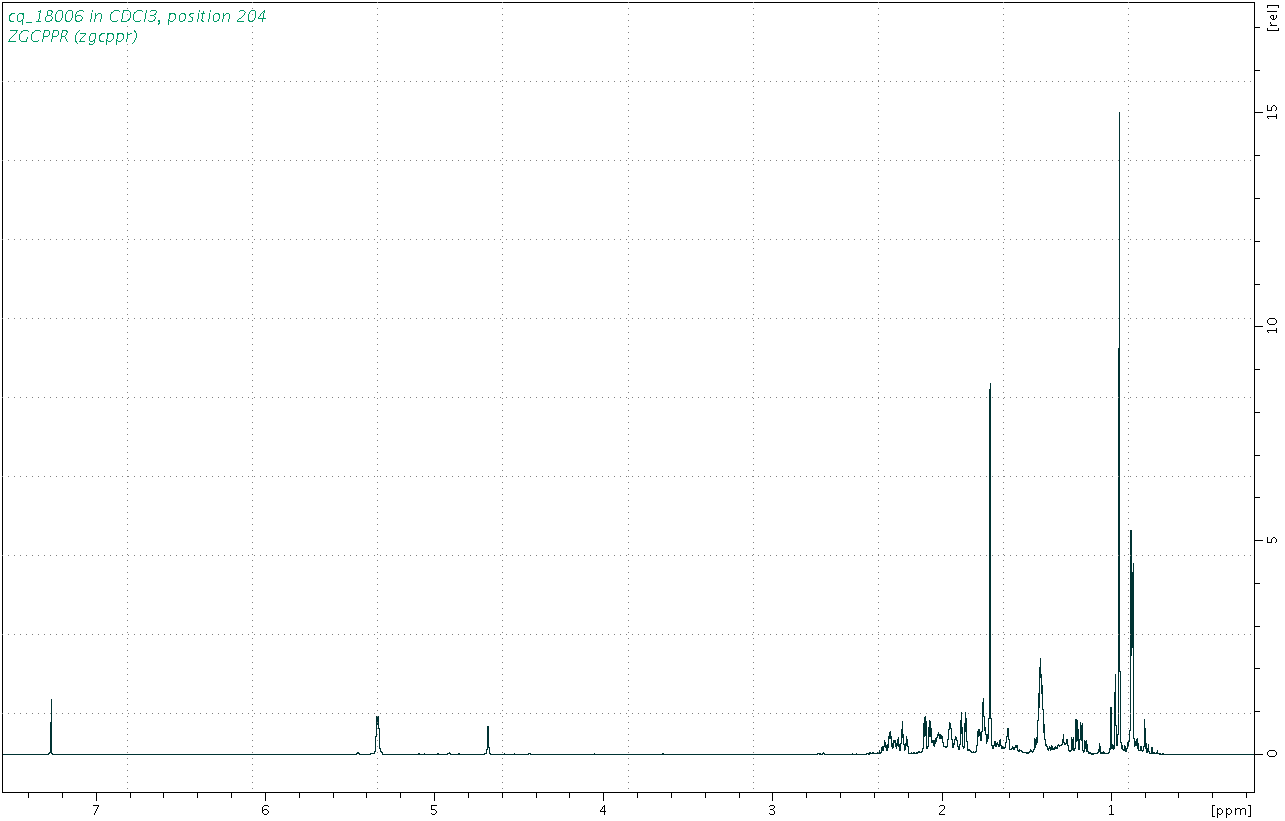
Task: Click the 0 intensity y-axis tick label
Action: pyautogui.click(x=1272, y=754)
